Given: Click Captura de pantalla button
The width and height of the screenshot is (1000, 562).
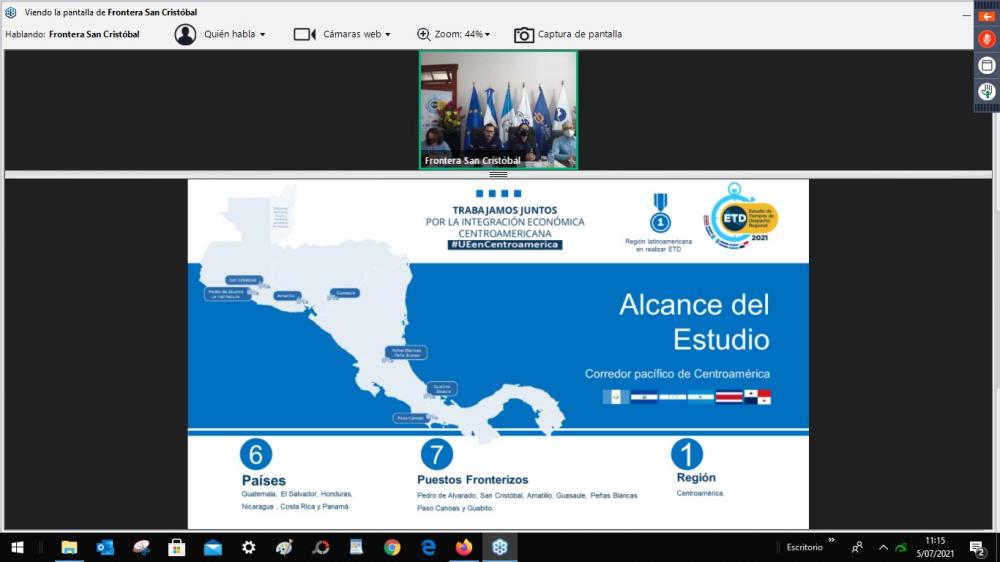Looking at the screenshot, I should point(579,34).
